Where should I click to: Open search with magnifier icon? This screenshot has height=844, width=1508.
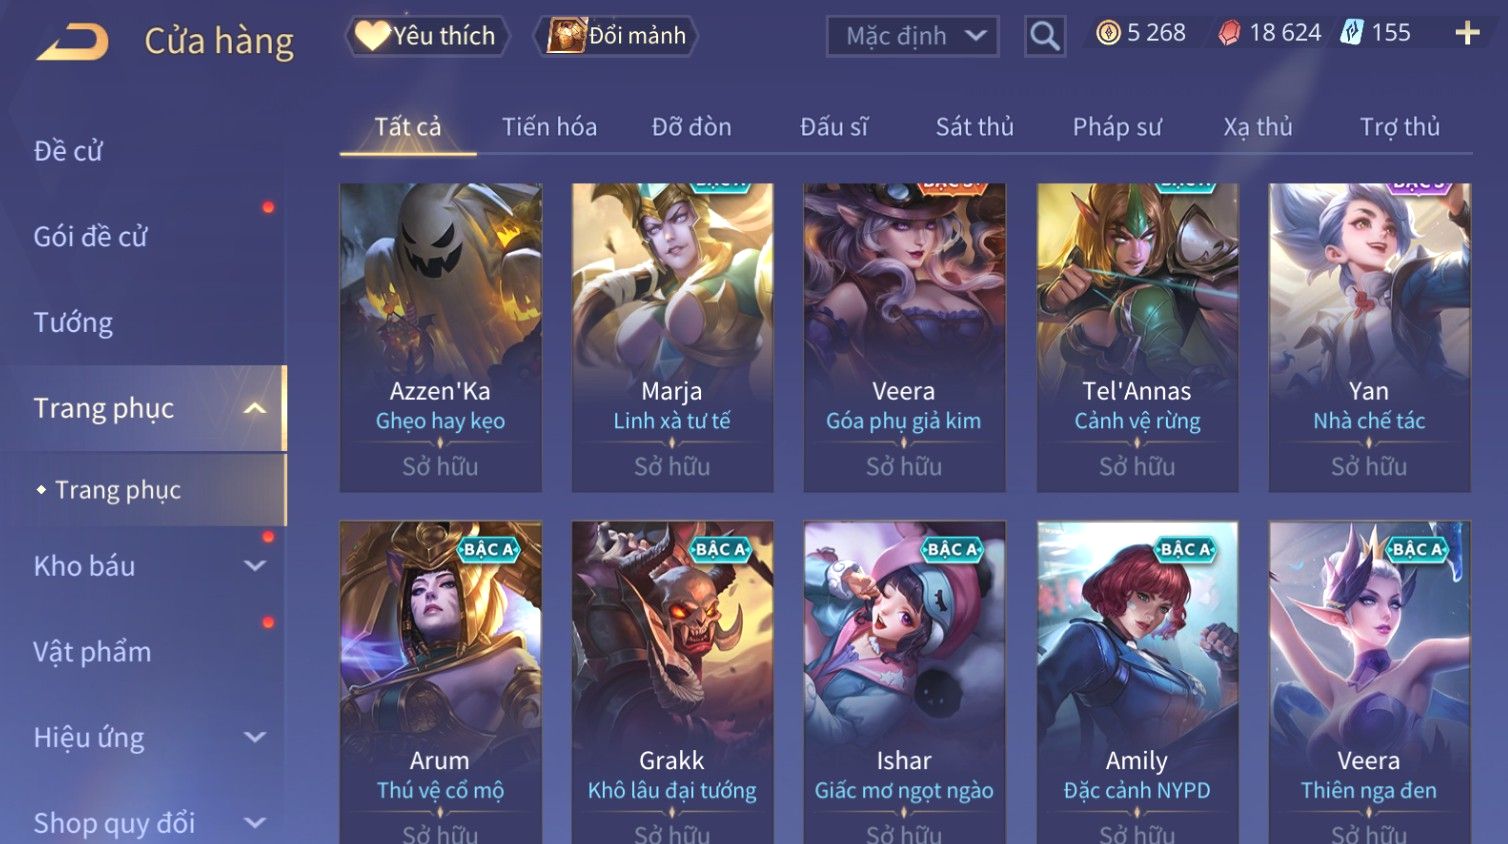[1044, 36]
